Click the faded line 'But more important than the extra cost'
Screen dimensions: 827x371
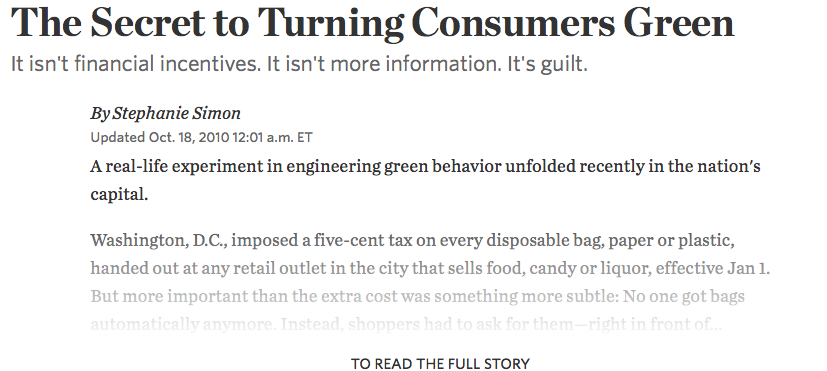tap(417, 296)
